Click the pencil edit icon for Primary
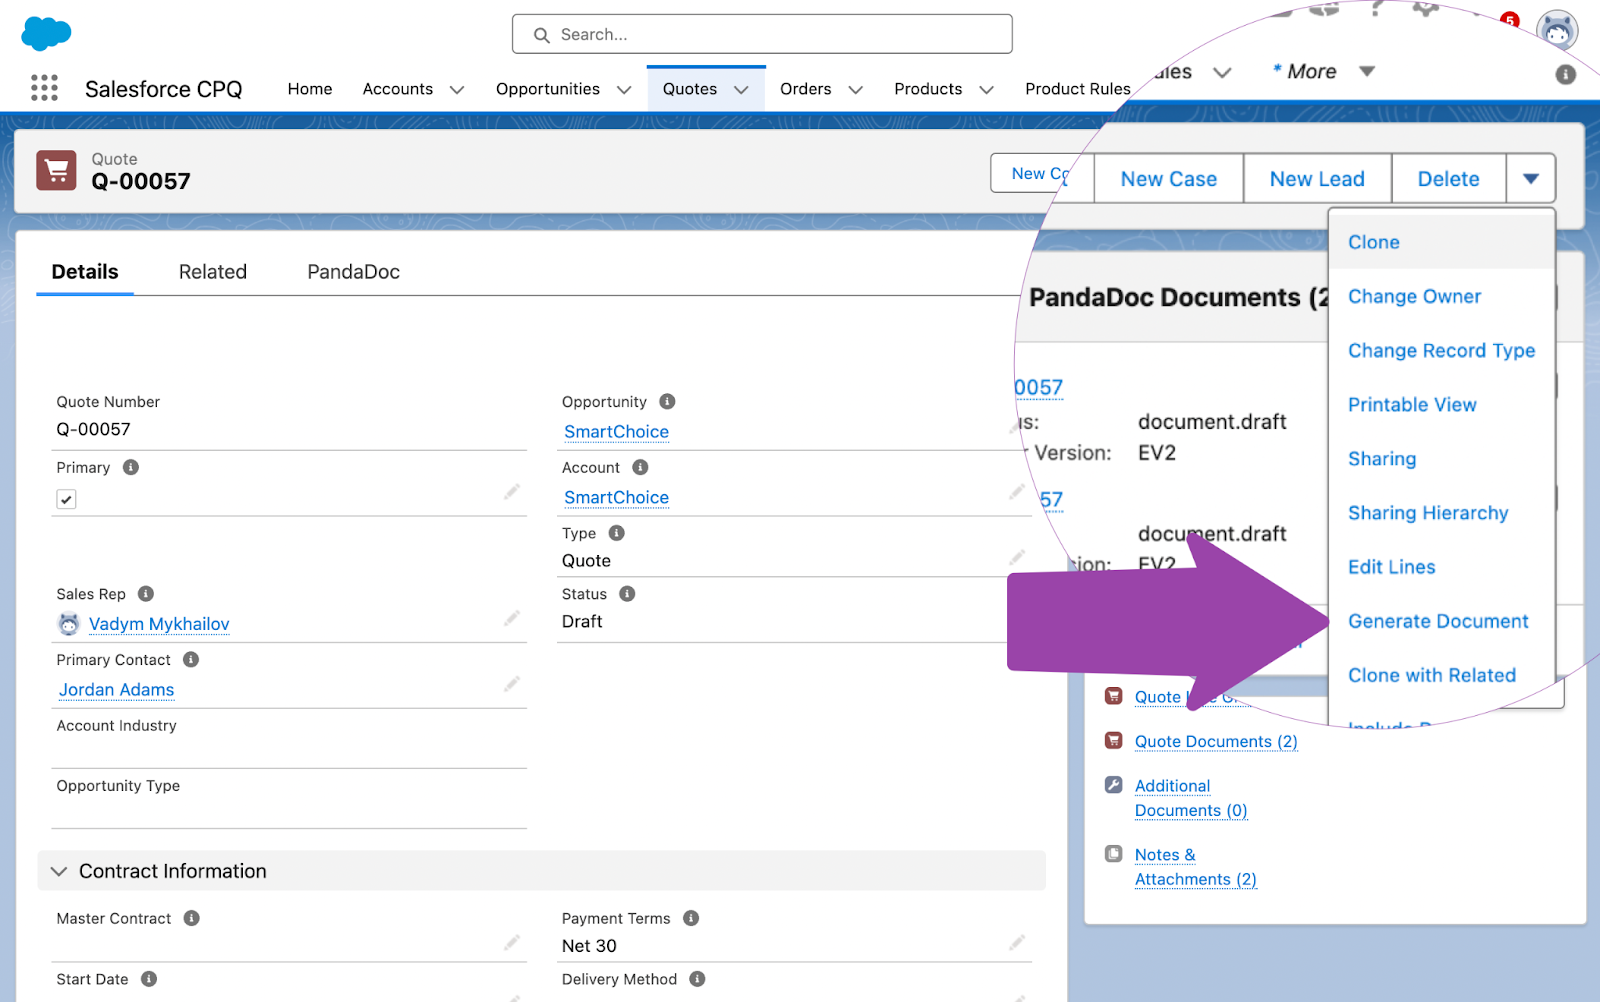Screen dimensions: 1600x1002 click(512, 491)
